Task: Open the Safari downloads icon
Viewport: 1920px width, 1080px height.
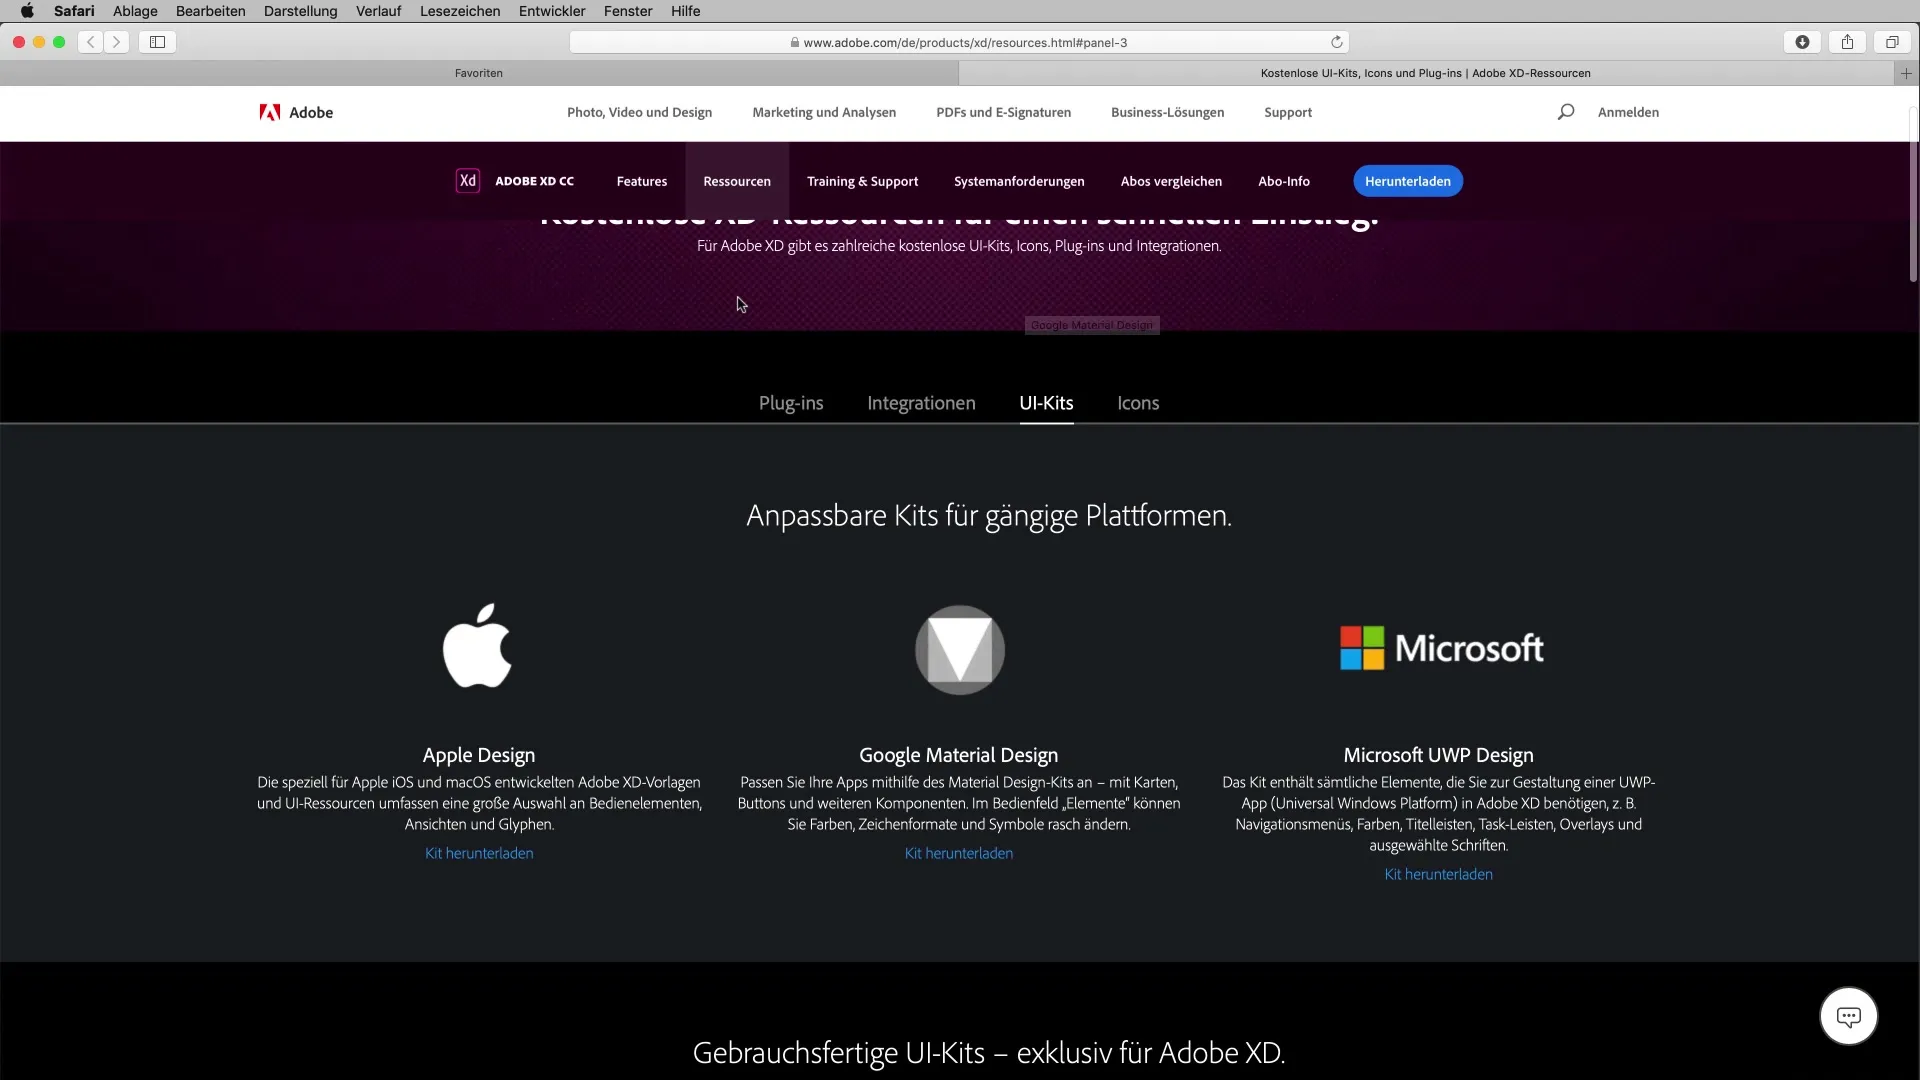Action: (x=1802, y=42)
